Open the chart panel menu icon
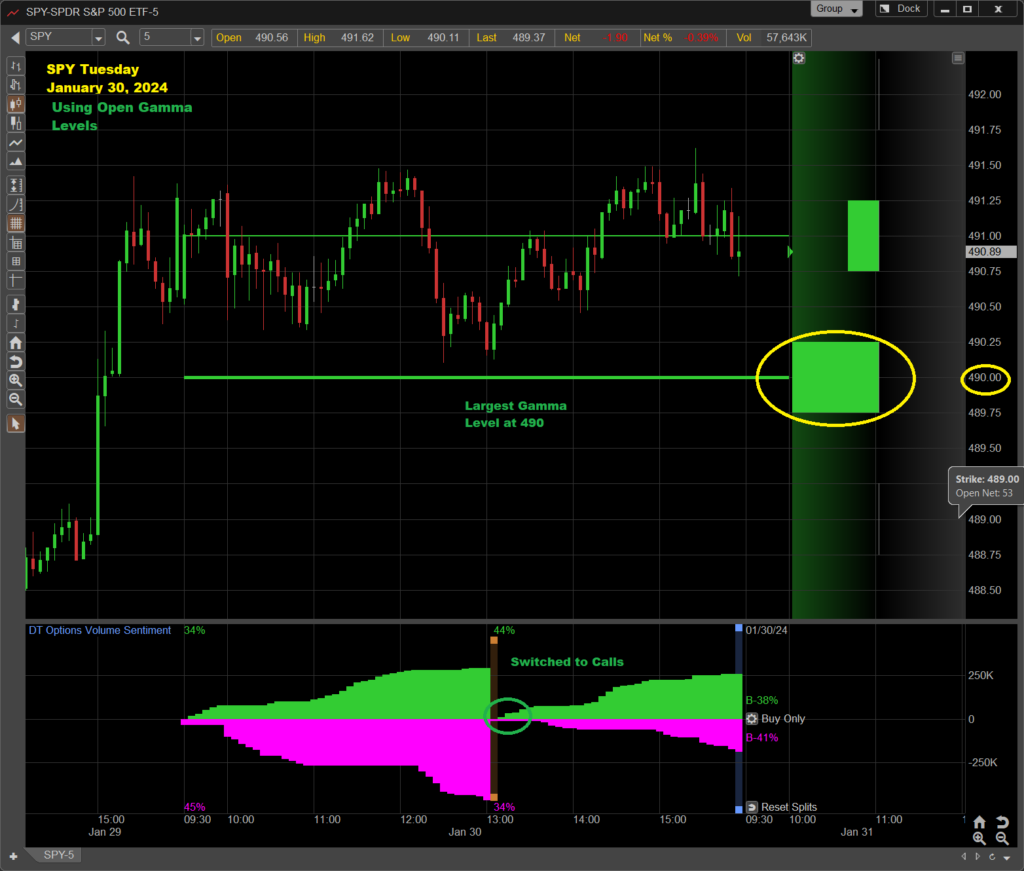The width and height of the screenshot is (1024, 871). click(957, 58)
